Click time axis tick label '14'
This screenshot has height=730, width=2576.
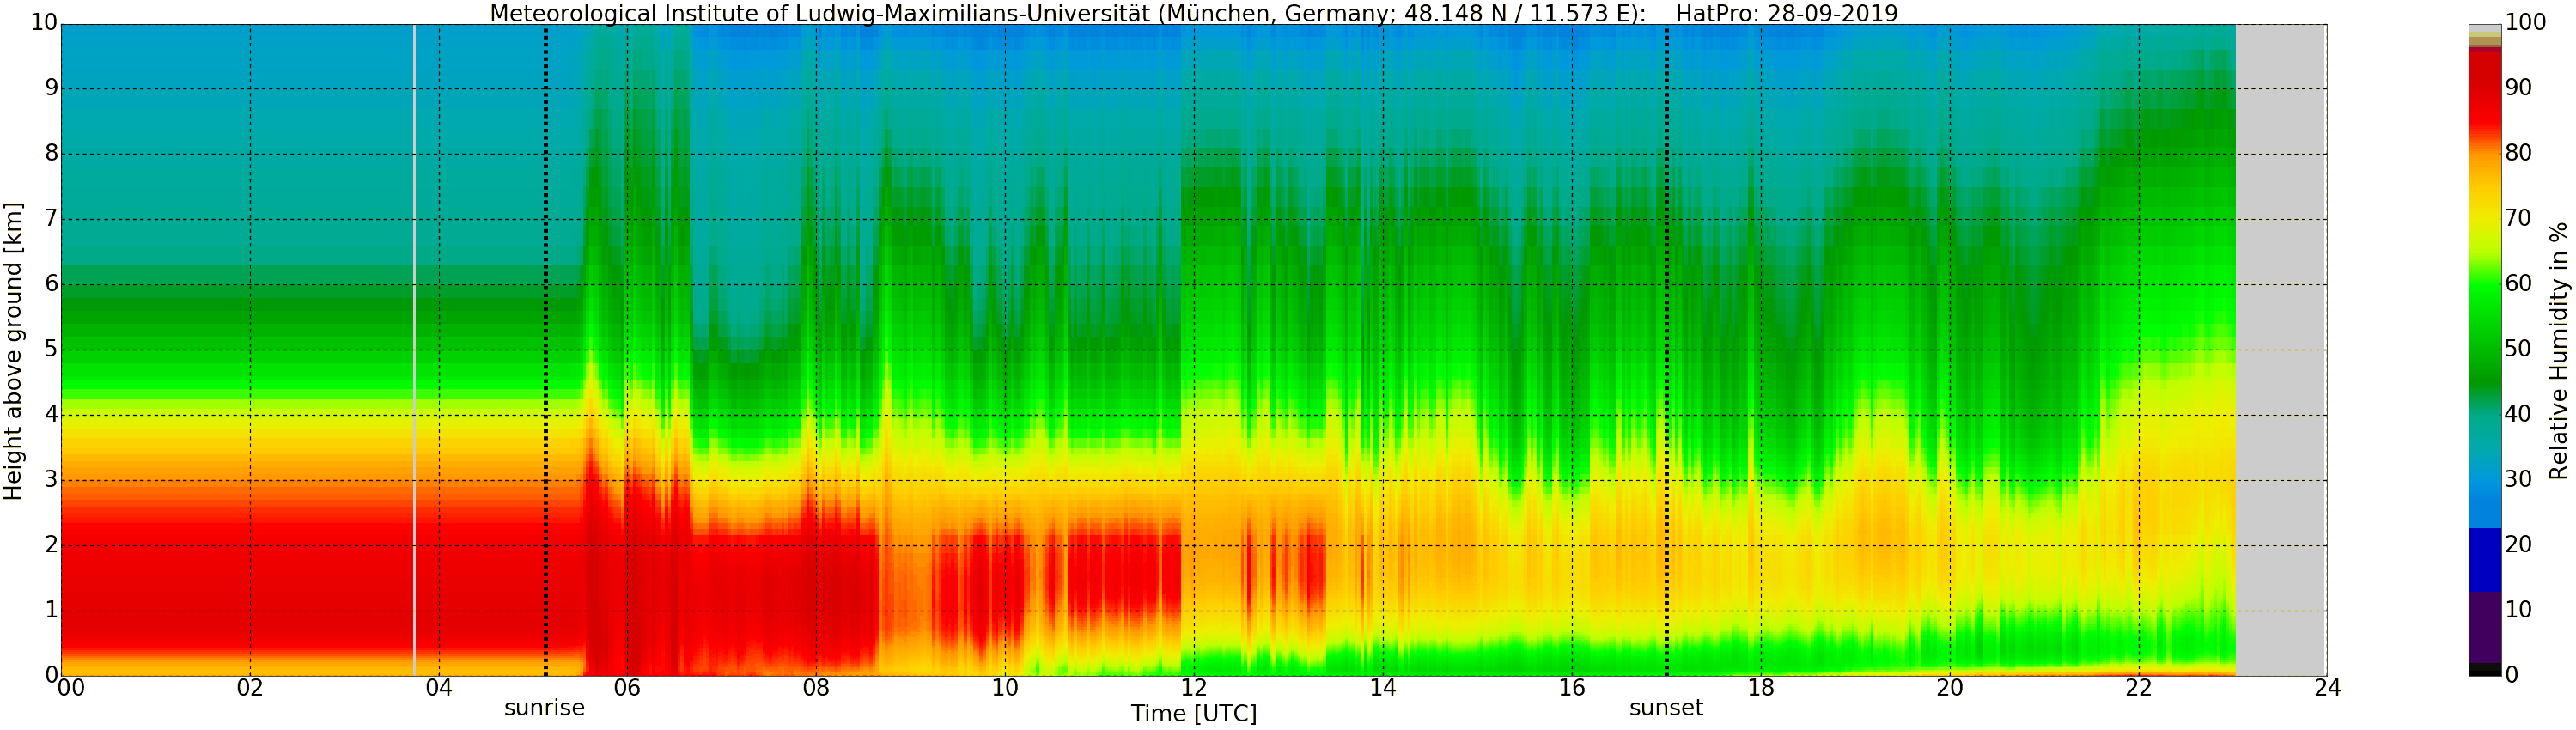click(x=1383, y=688)
